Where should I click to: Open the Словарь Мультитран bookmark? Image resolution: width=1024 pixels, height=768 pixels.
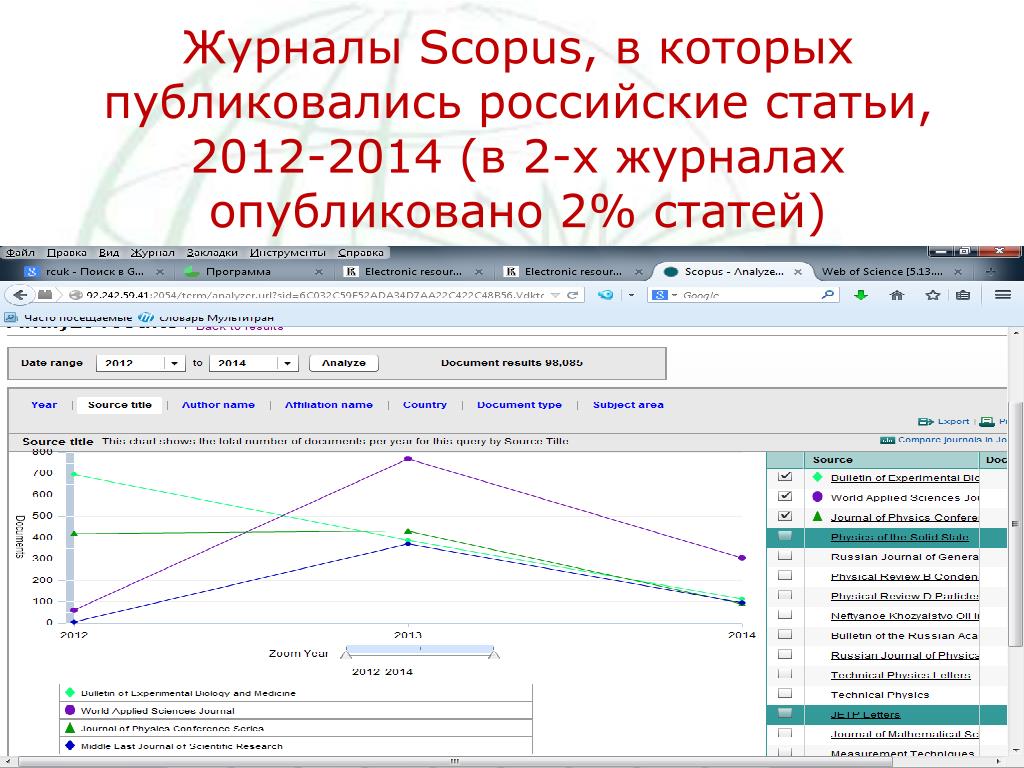[206, 318]
